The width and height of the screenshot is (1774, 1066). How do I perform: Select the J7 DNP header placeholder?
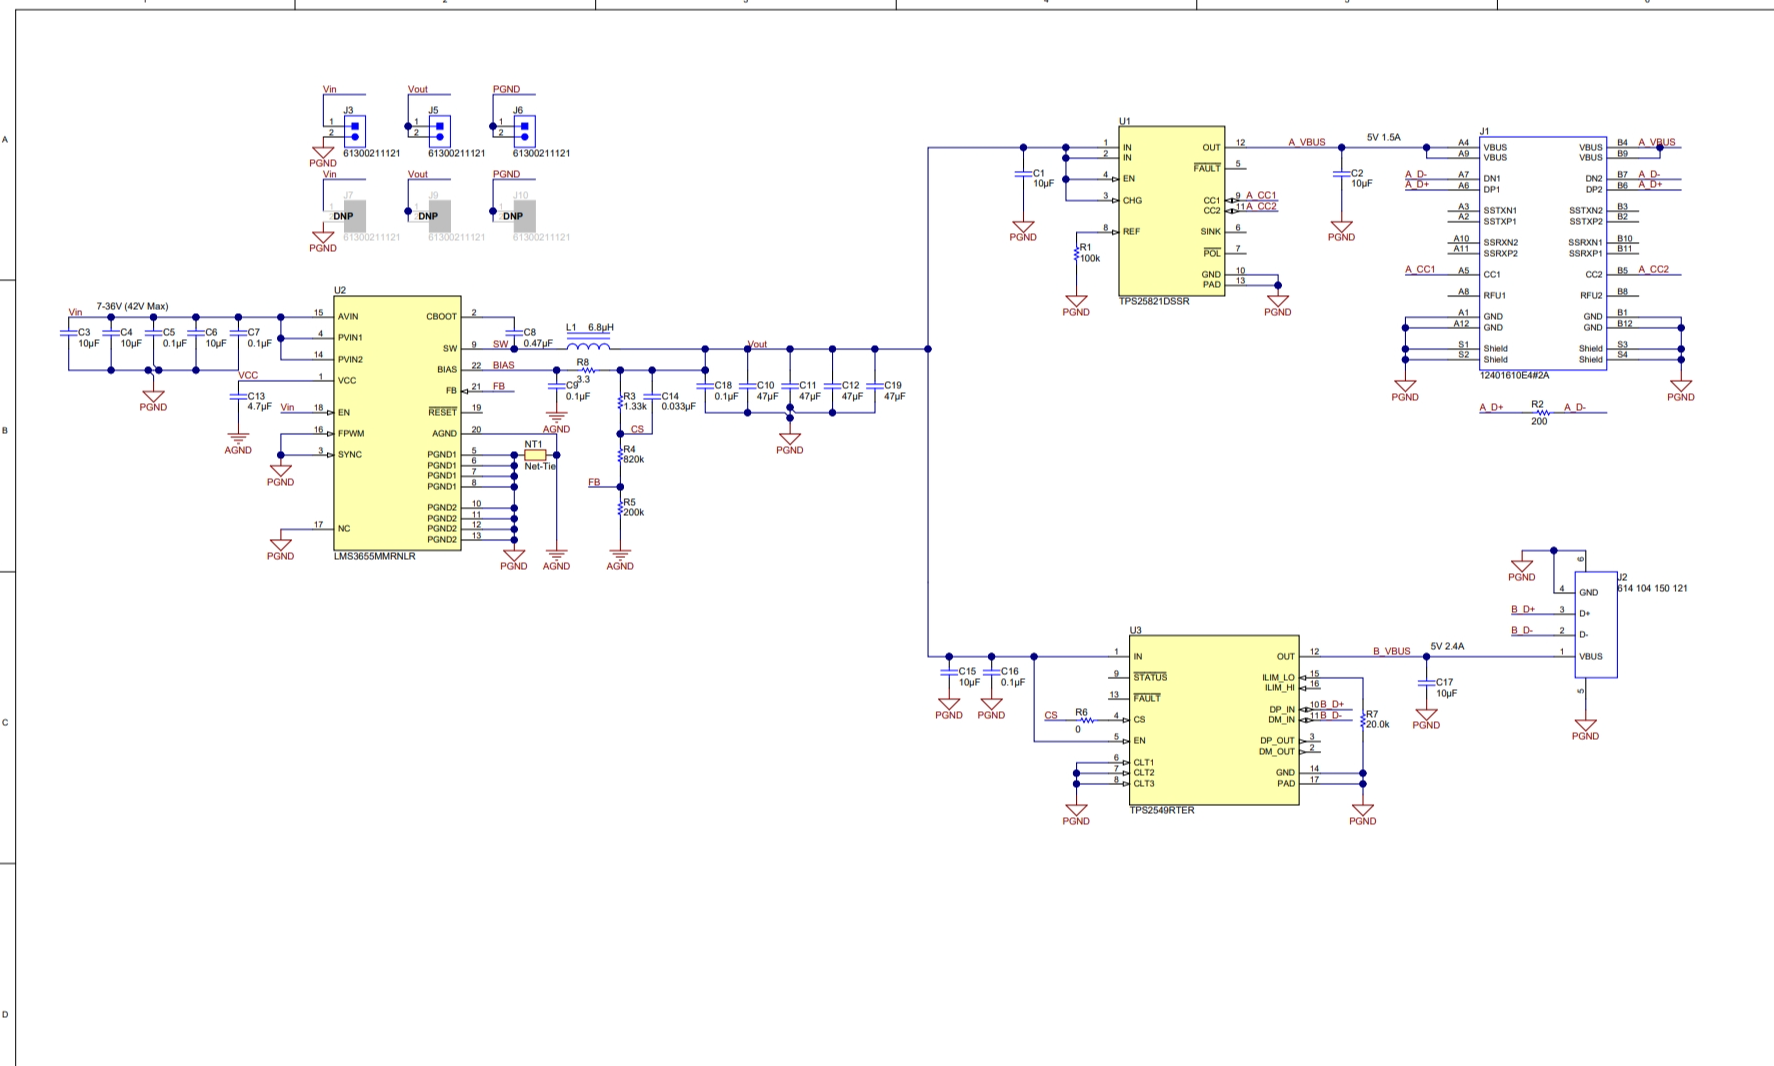354,216
